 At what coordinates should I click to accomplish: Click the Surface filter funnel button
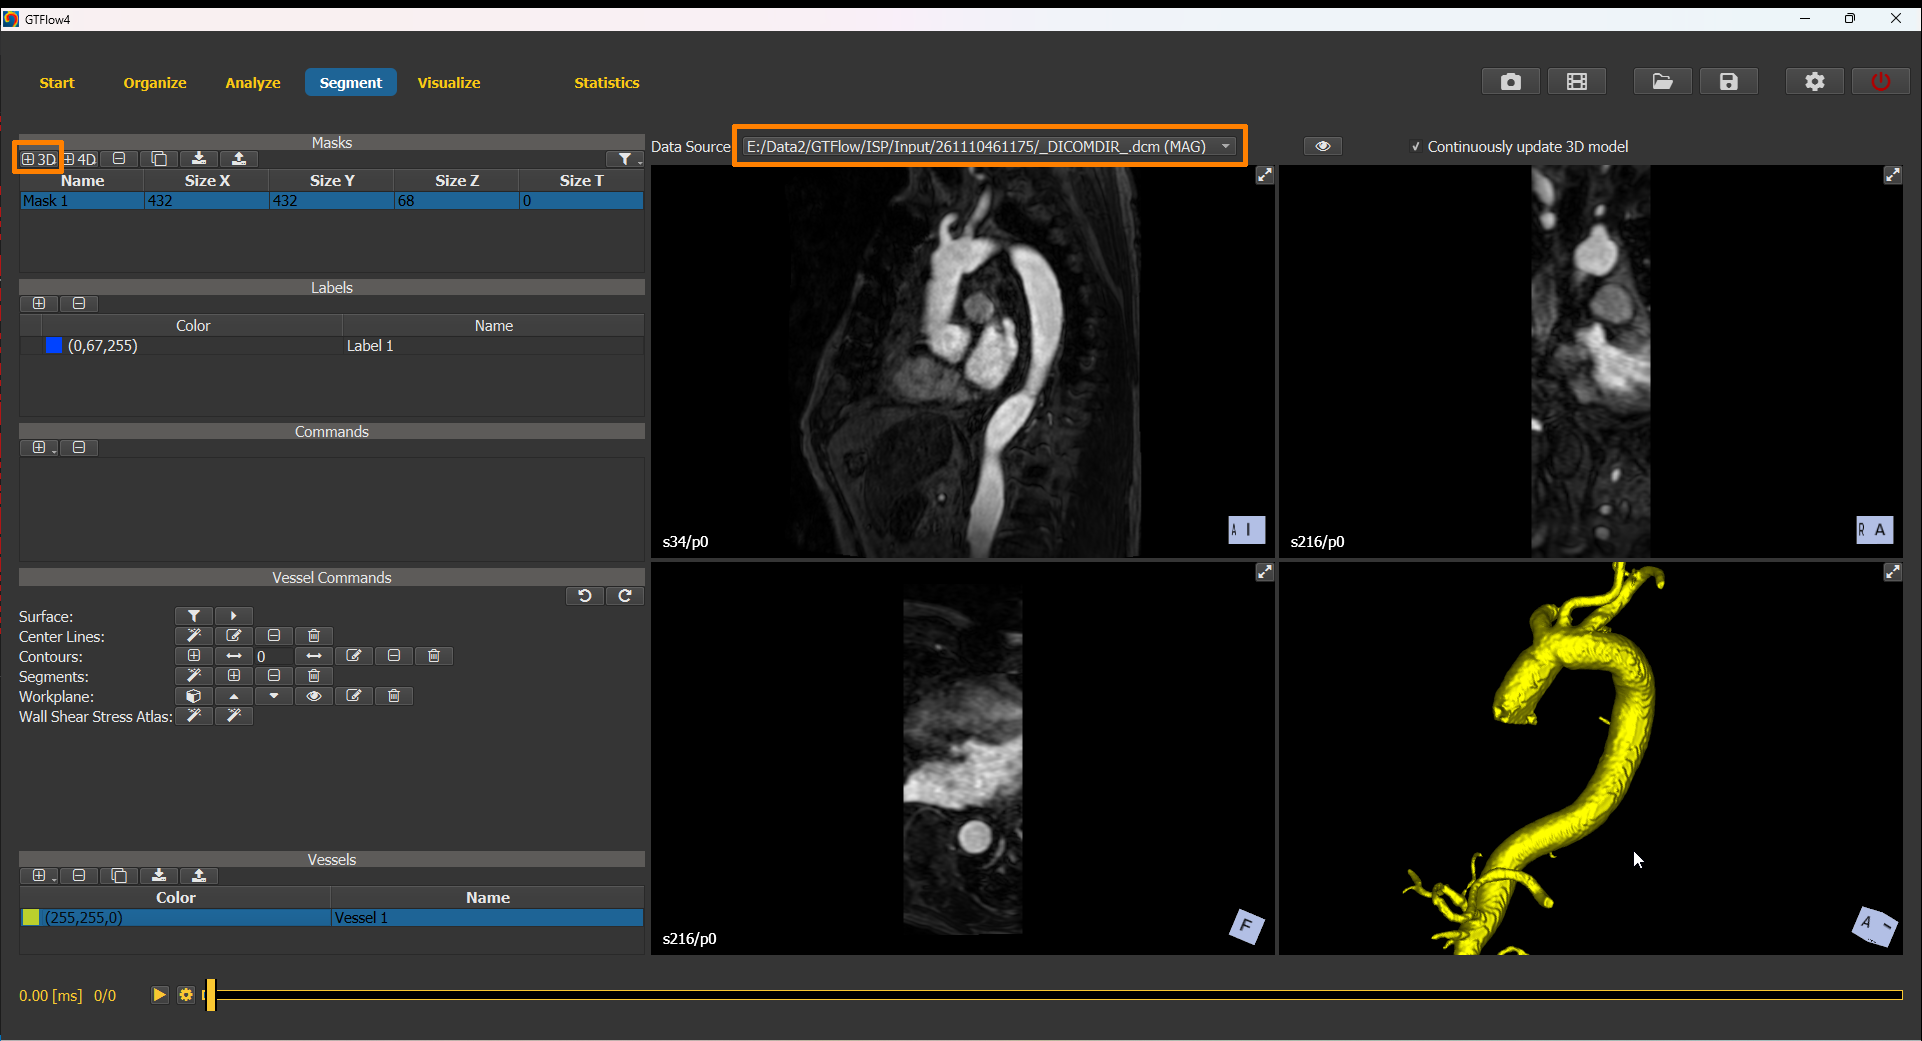coord(194,616)
